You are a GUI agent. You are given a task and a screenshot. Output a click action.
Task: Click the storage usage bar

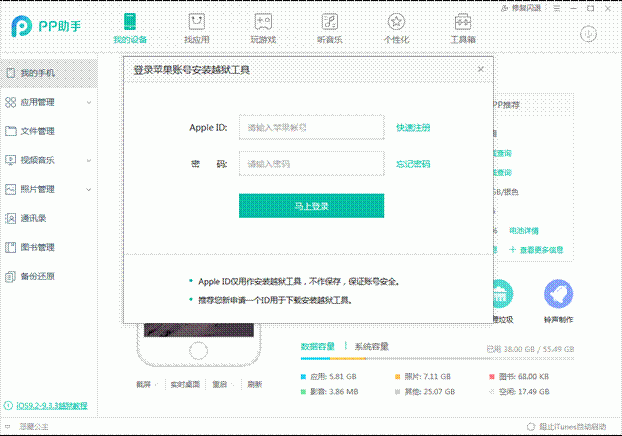[437, 359]
